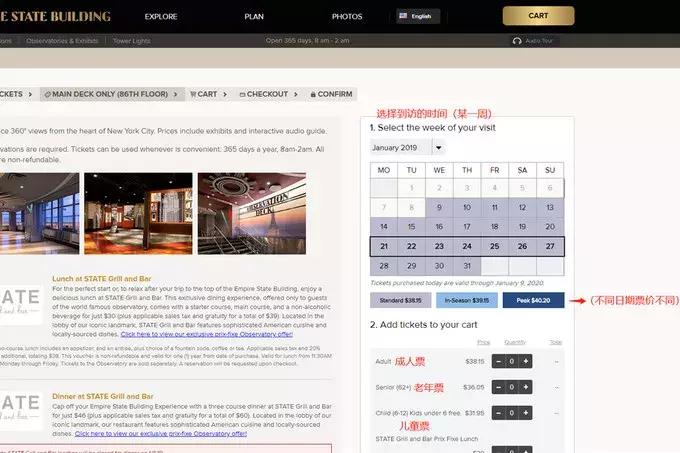680x453 pixels.
Task: Increase Child (6-12) ticket quantity
Action: coord(526,413)
